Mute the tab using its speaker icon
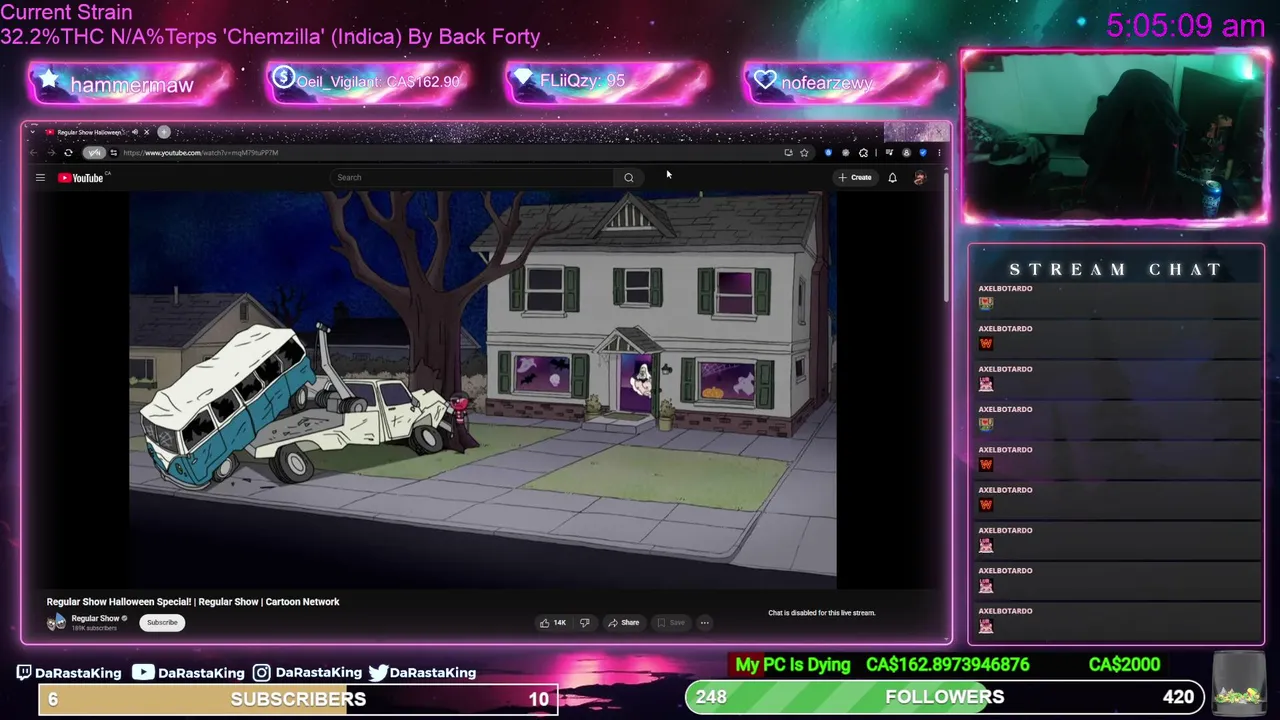Viewport: 1280px width, 720px height. pos(135,132)
